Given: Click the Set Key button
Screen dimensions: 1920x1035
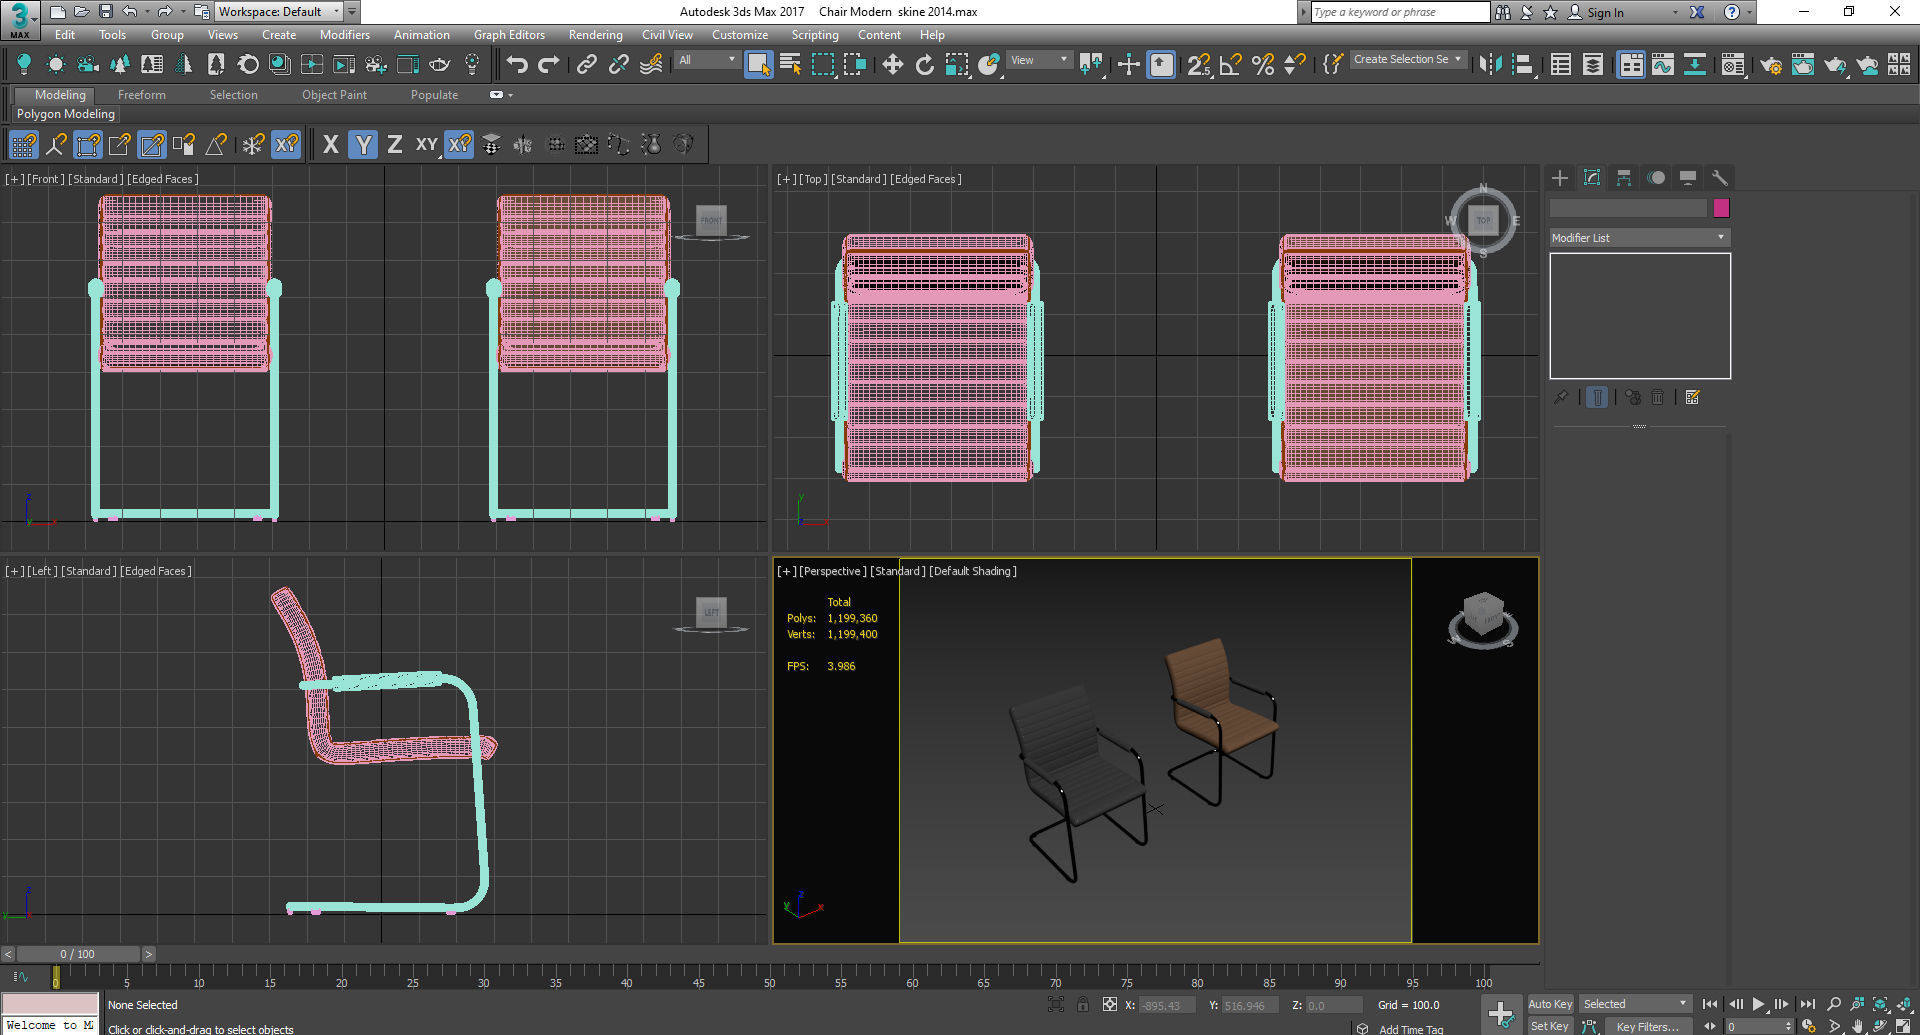Looking at the screenshot, I should pos(1550,1026).
